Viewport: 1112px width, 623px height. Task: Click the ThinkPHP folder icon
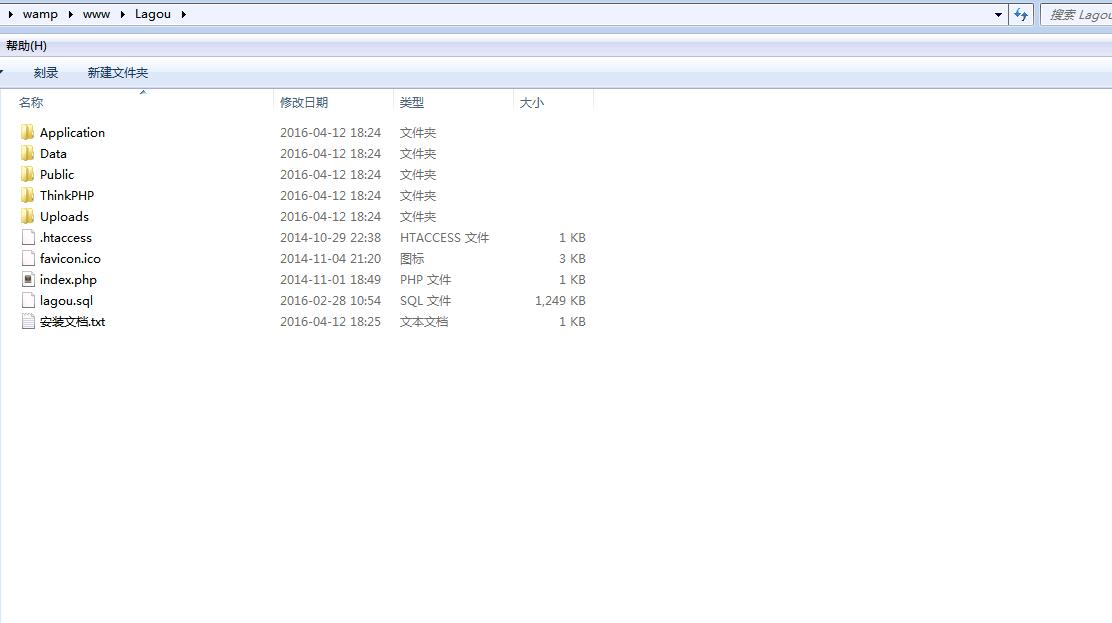pos(27,196)
